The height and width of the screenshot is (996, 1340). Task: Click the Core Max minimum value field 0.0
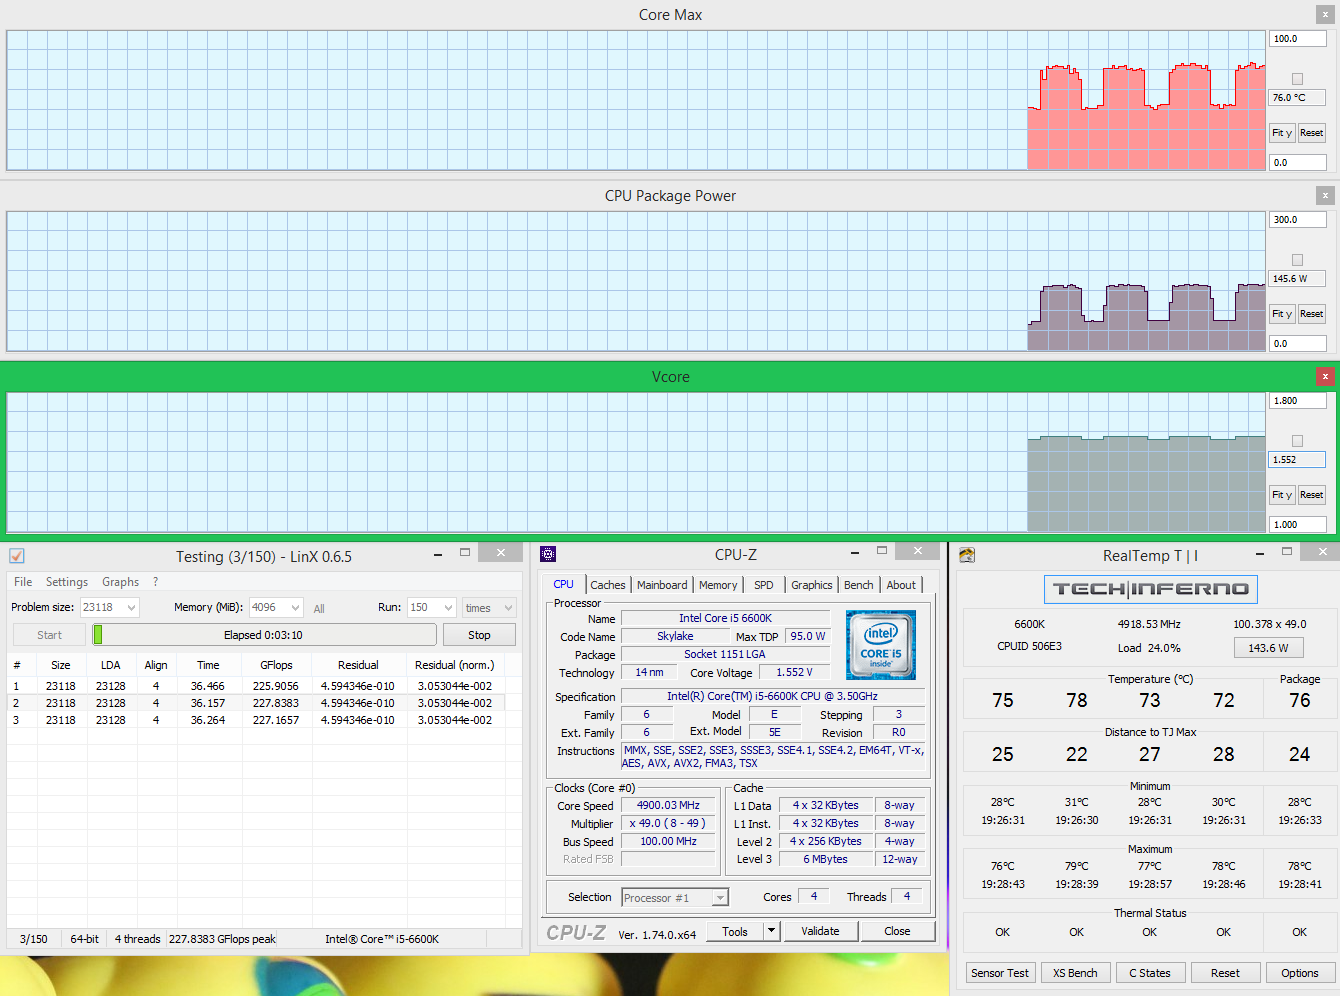(x=1297, y=163)
